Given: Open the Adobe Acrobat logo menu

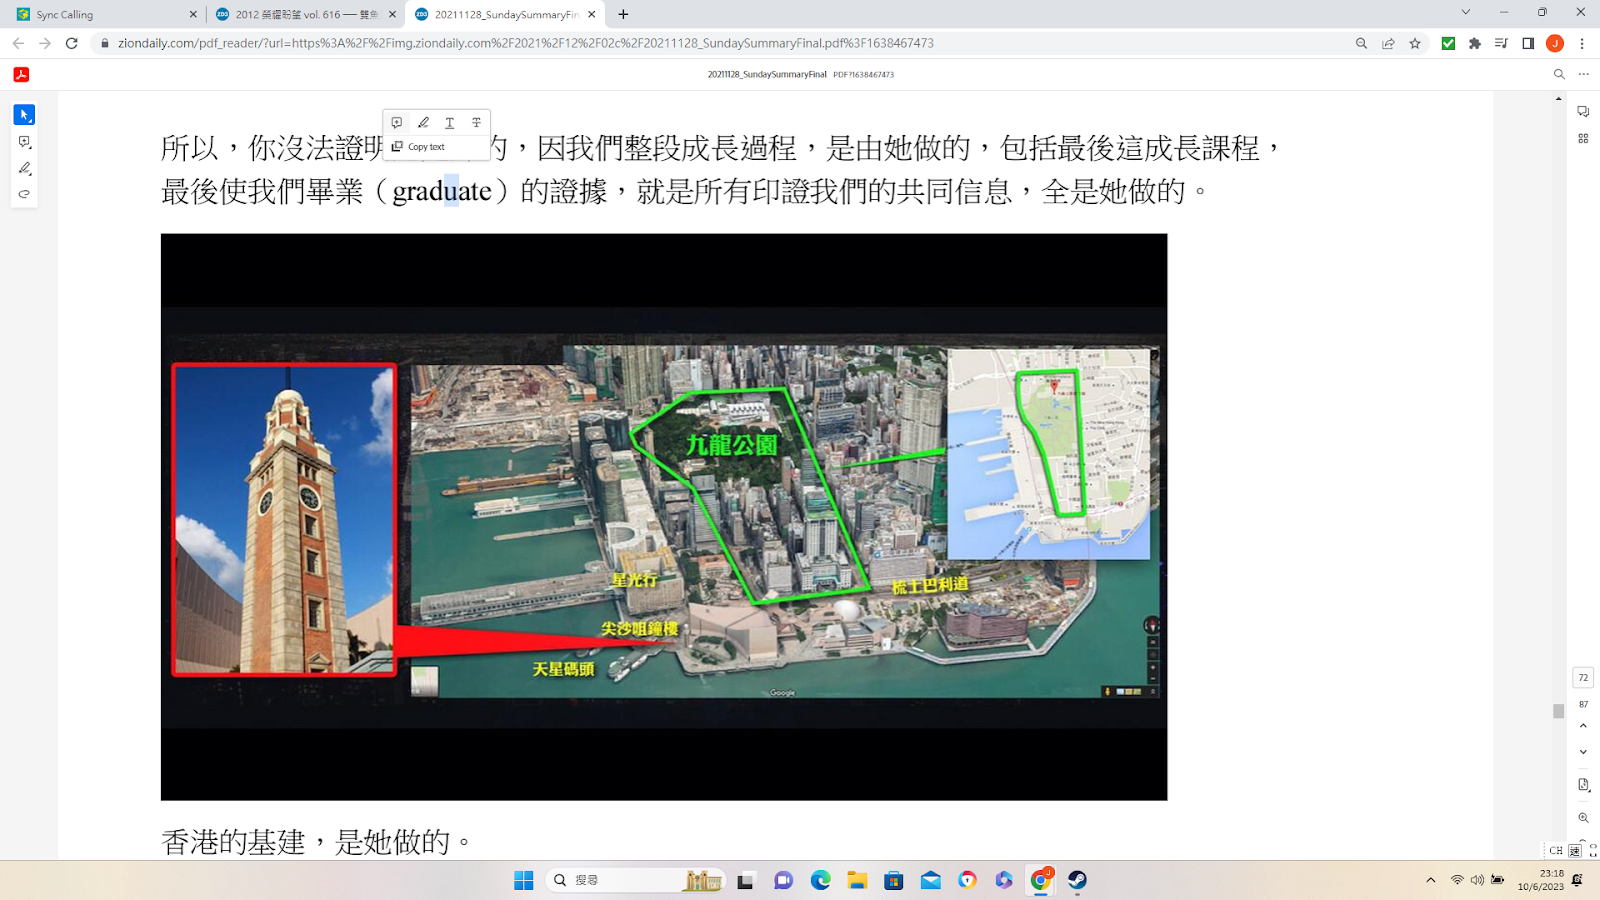Looking at the screenshot, I should 21,74.
